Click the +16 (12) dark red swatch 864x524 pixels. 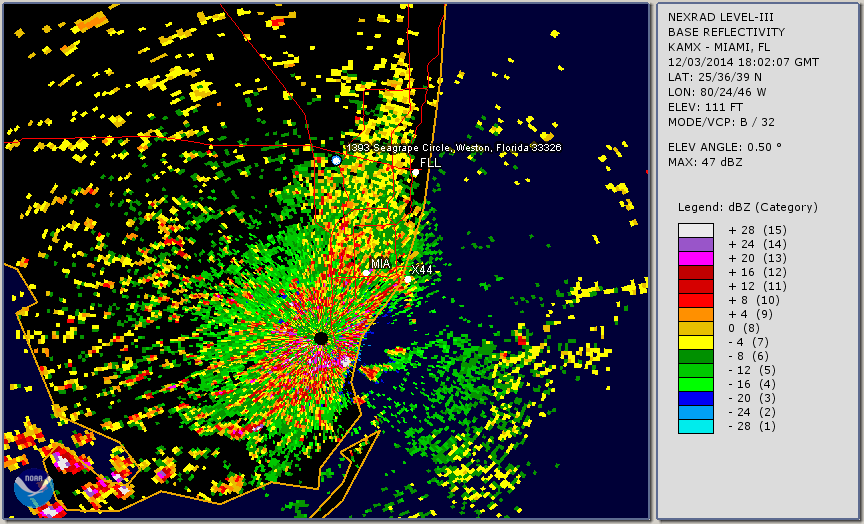[696, 273]
